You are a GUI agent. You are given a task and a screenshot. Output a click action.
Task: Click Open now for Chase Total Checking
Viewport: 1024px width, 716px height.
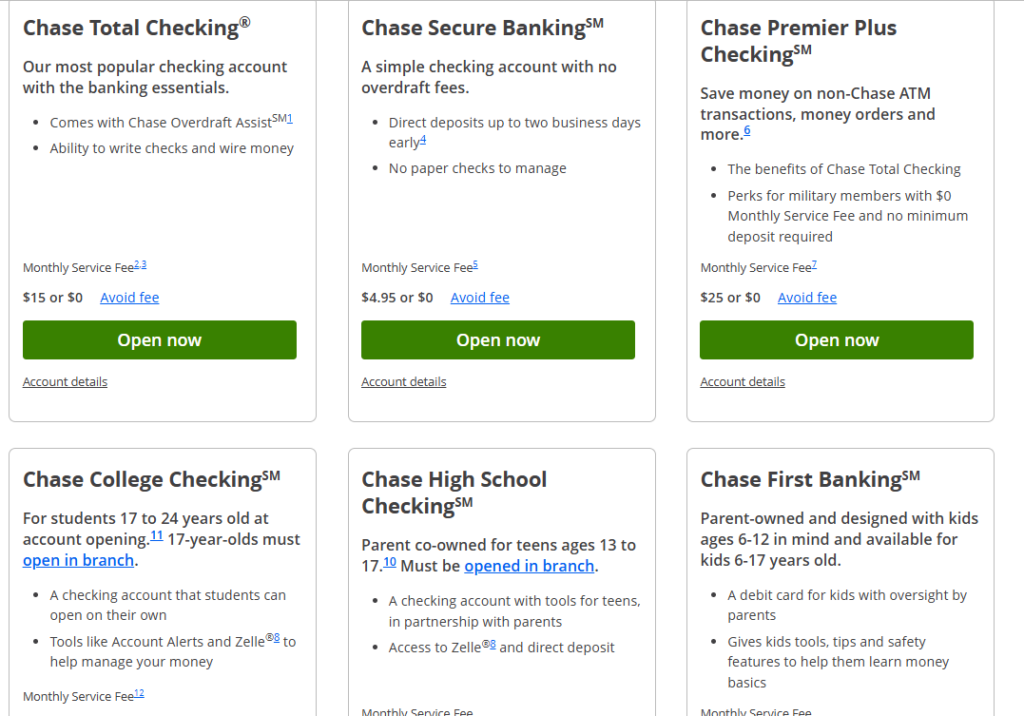click(x=159, y=340)
